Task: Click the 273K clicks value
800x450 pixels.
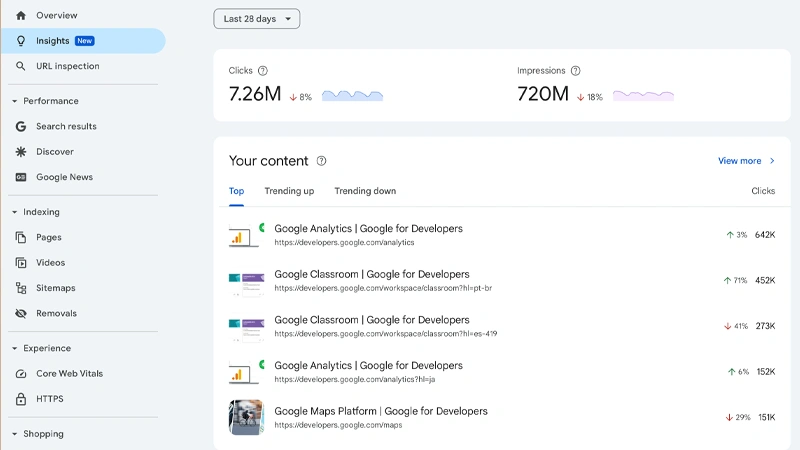Action: 765,326
